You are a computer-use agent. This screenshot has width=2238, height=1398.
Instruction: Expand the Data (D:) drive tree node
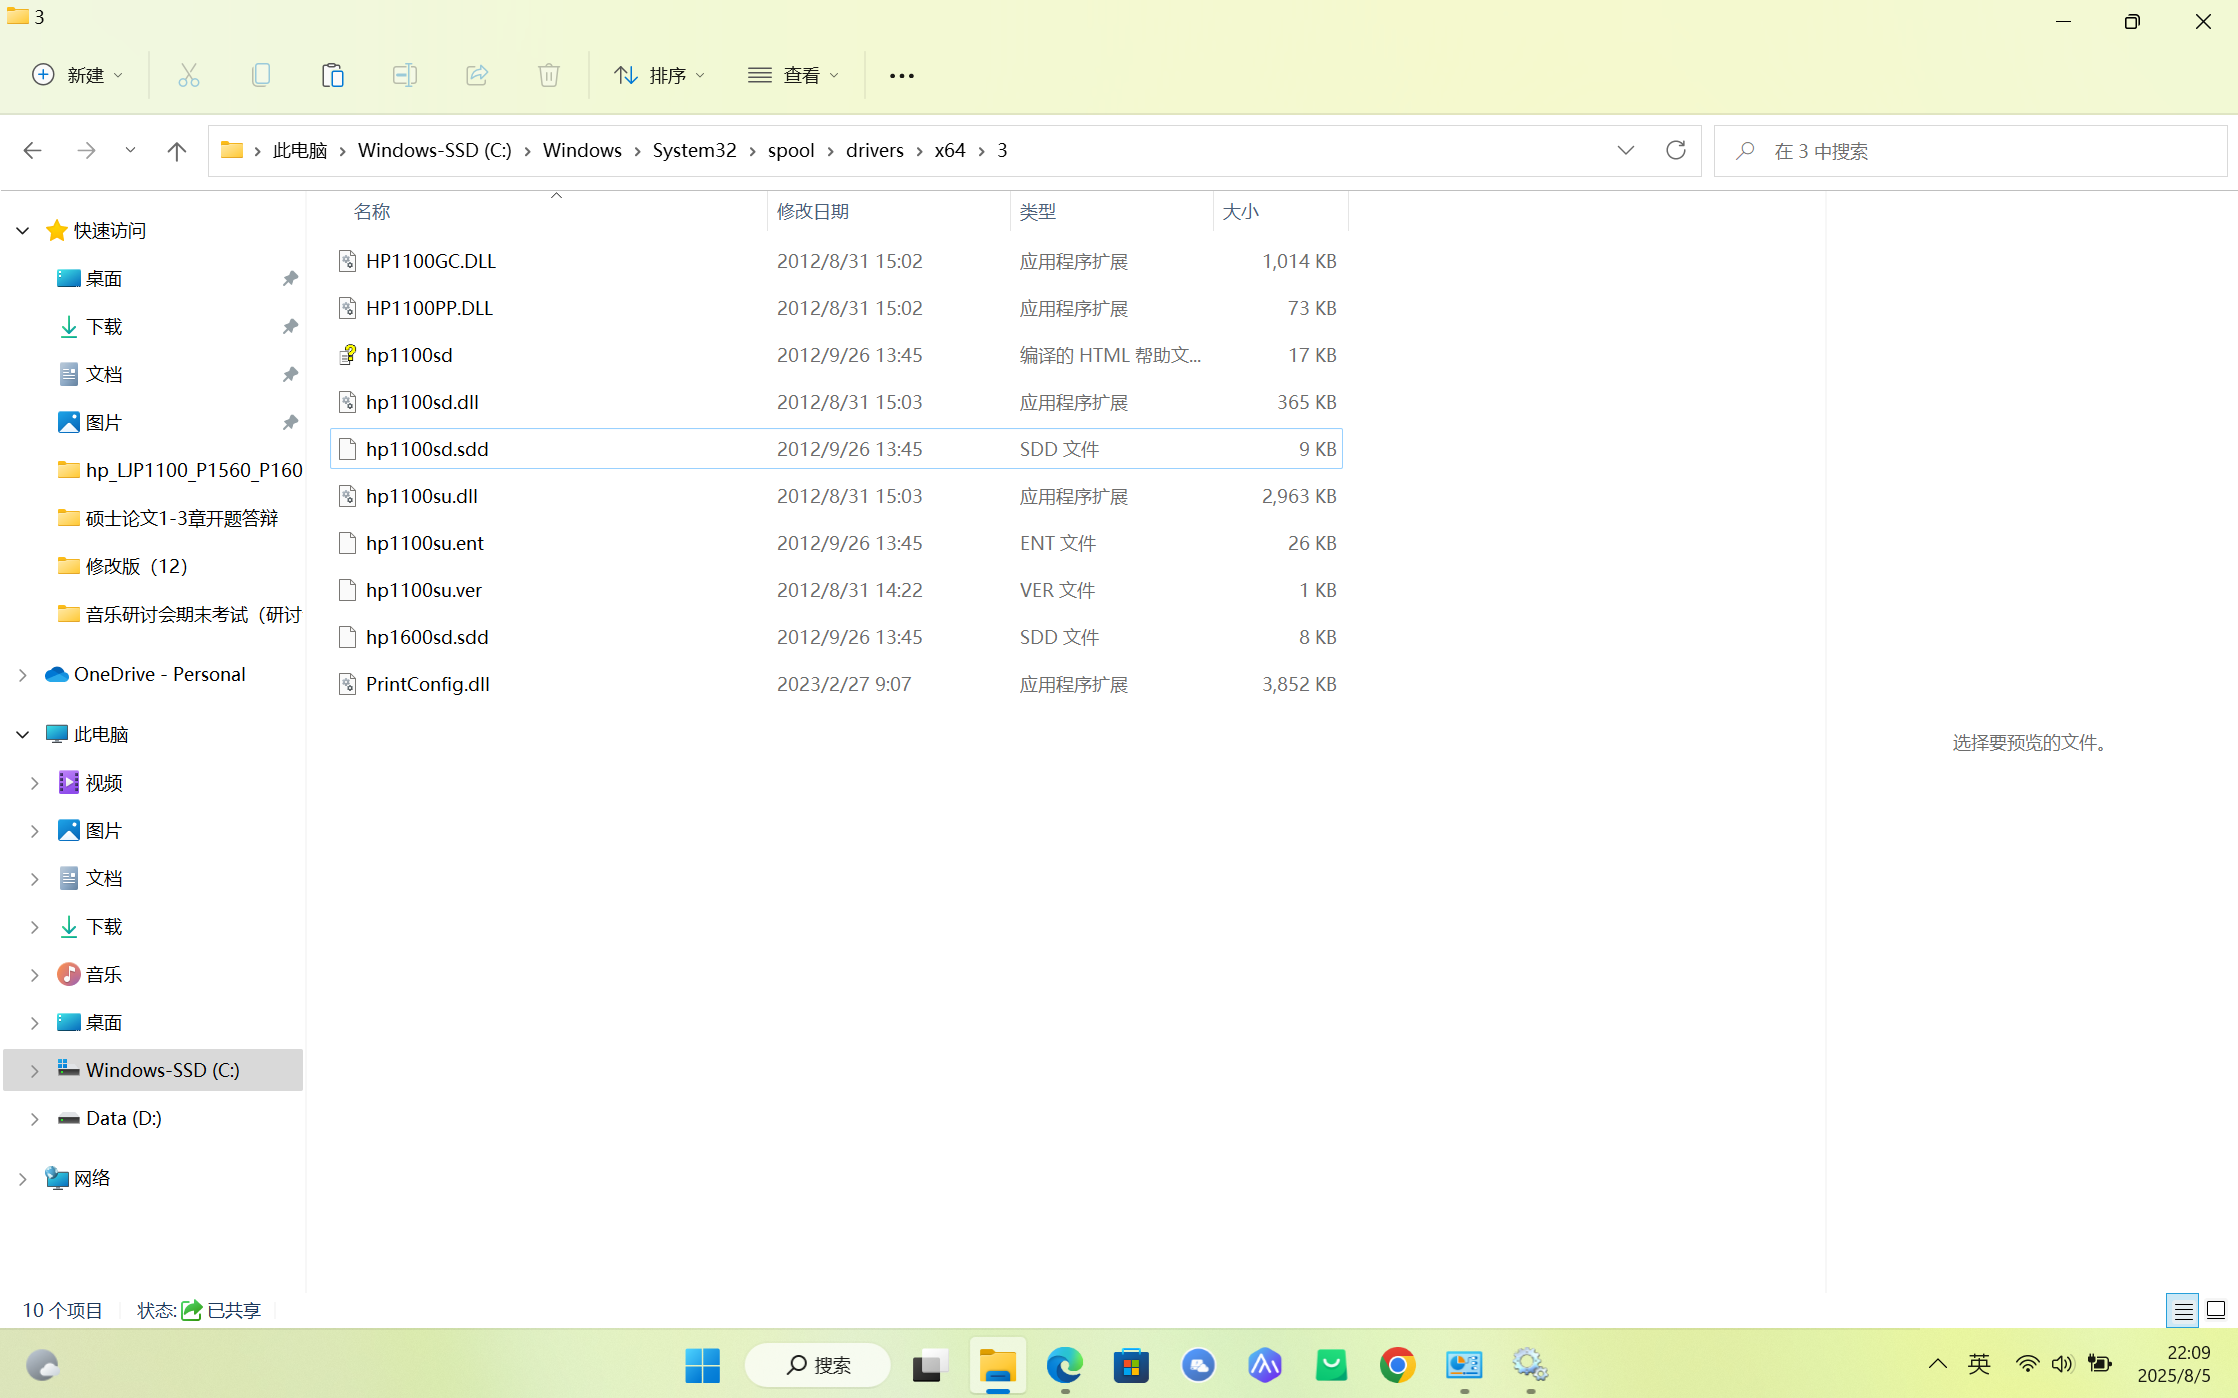pyautogui.click(x=34, y=1118)
